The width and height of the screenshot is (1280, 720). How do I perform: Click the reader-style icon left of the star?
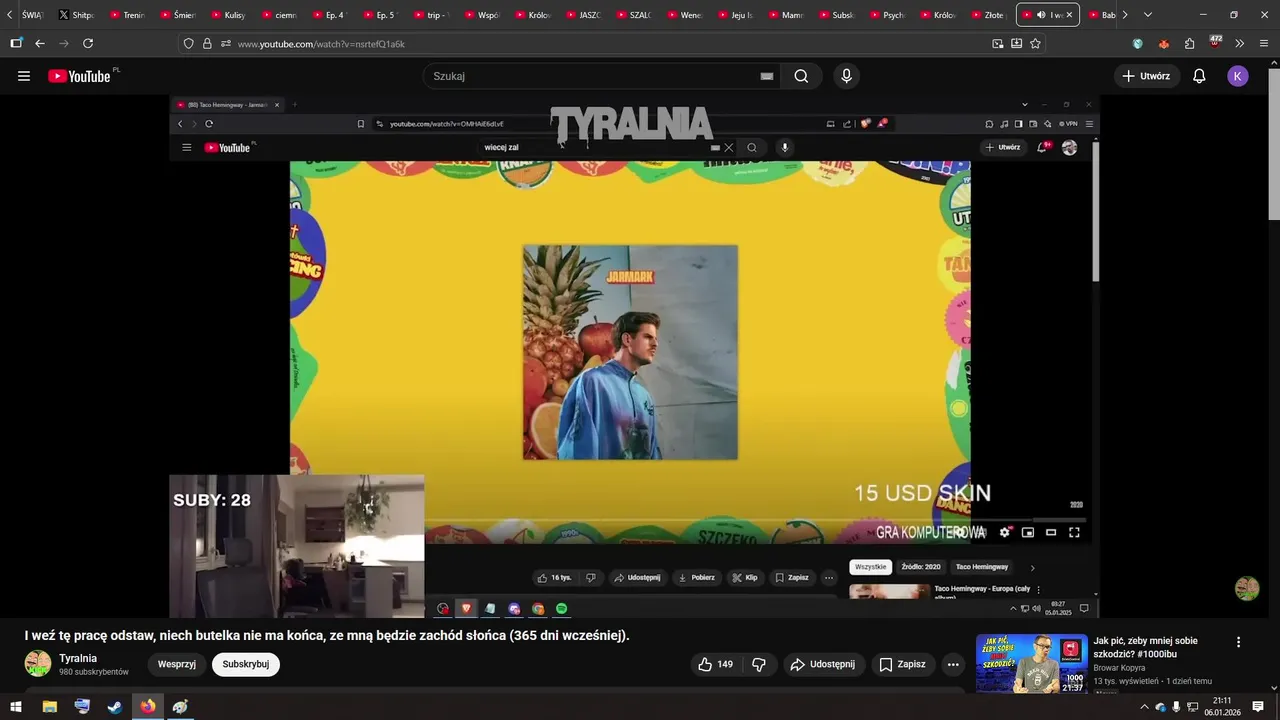1016,44
